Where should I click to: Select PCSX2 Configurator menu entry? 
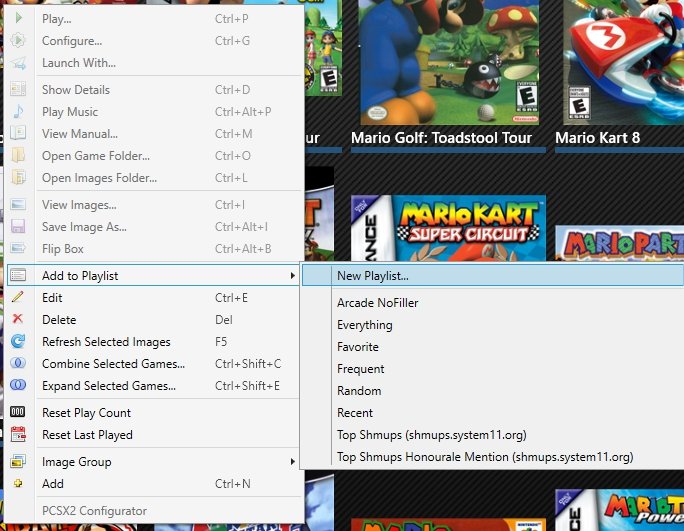coord(154,511)
